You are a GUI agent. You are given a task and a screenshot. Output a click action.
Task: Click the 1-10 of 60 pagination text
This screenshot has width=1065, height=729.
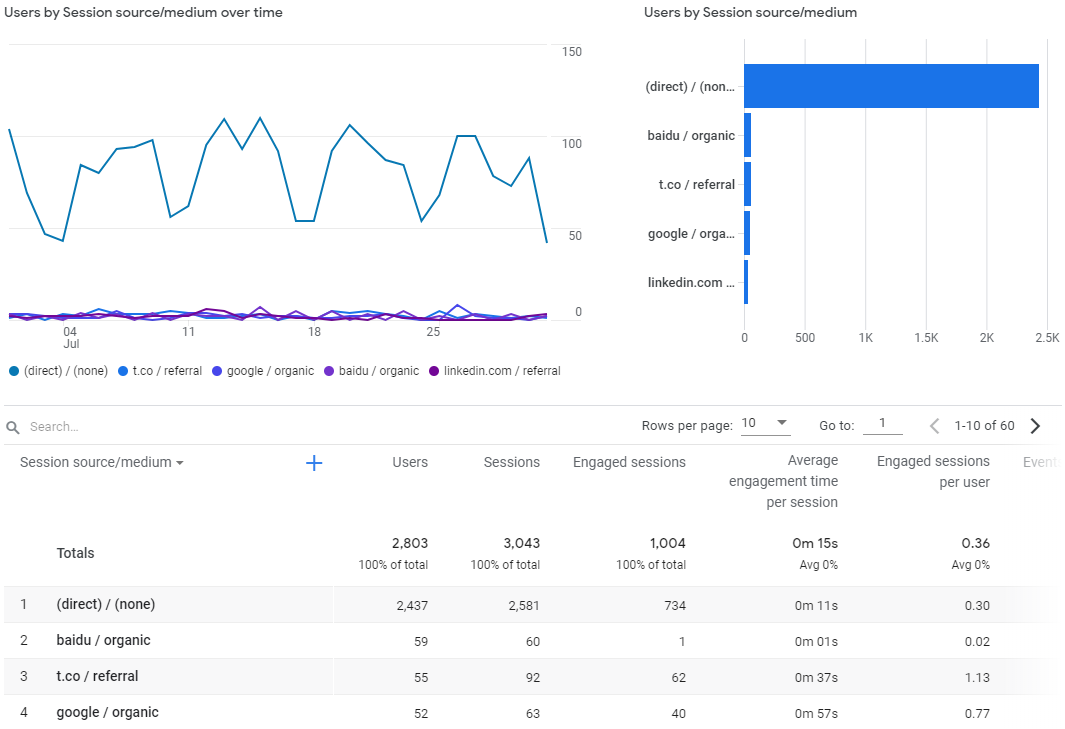click(984, 426)
